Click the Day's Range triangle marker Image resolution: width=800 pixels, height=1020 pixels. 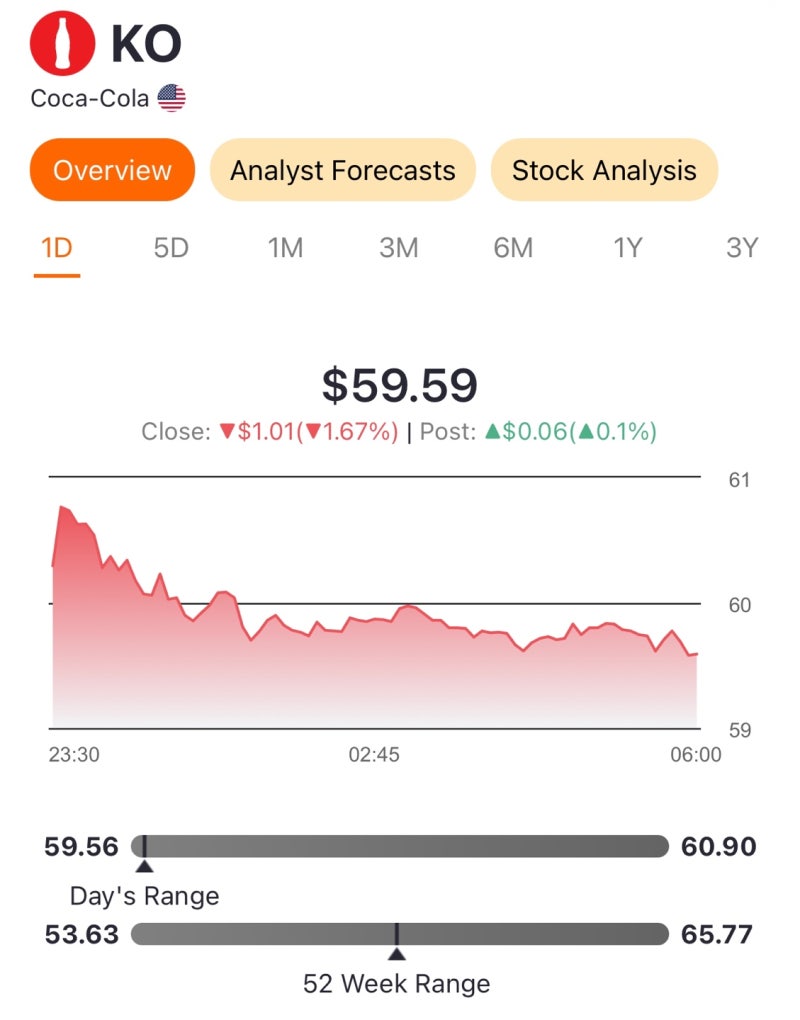144,866
